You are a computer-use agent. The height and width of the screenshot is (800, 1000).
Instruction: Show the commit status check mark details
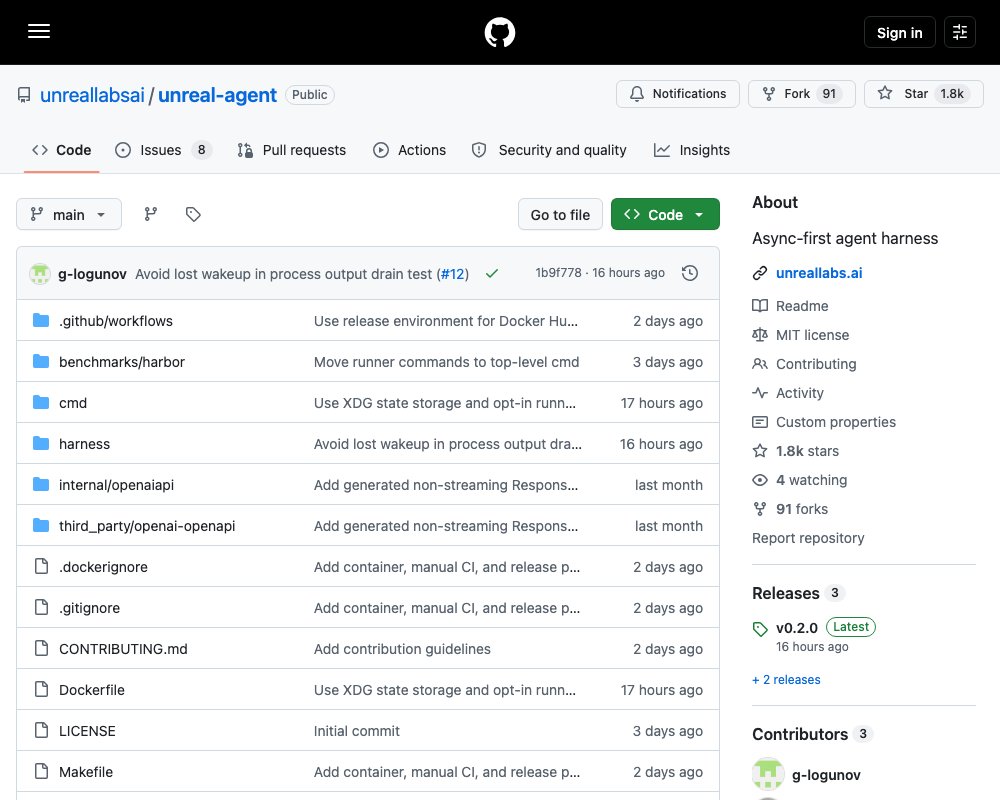click(x=492, y=274)
